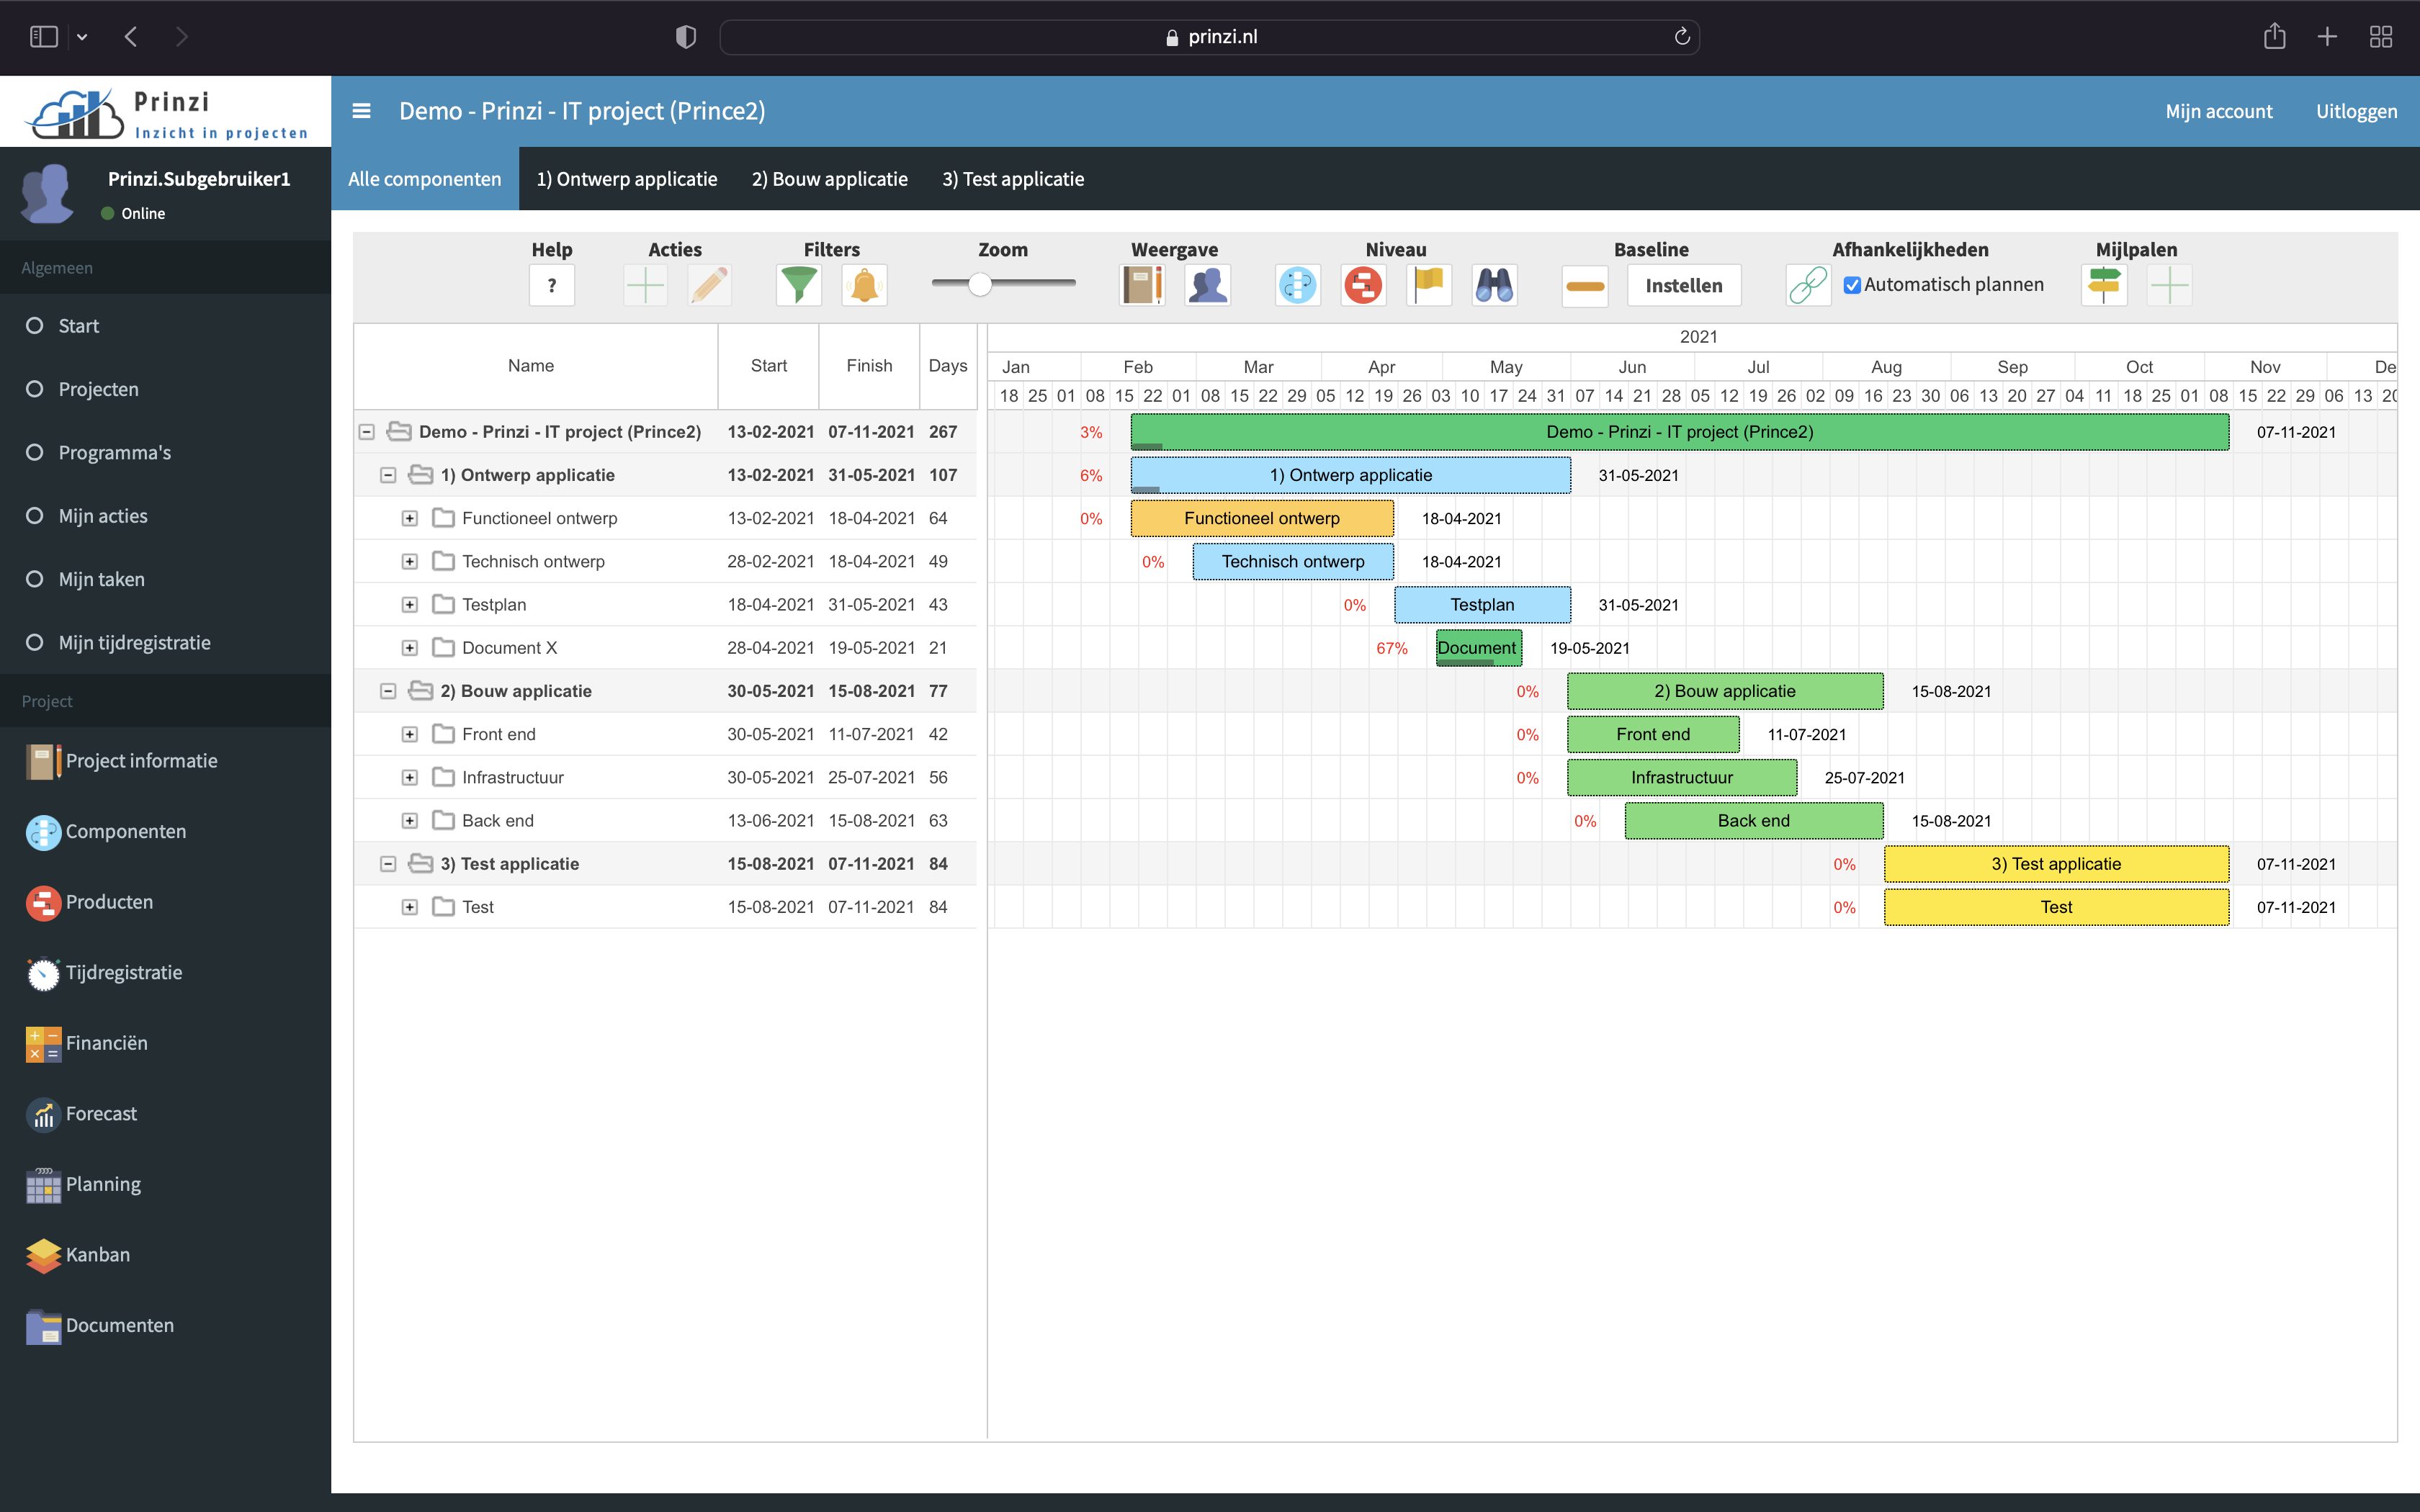Select the notebook Weergave icon

(1142, 286)
